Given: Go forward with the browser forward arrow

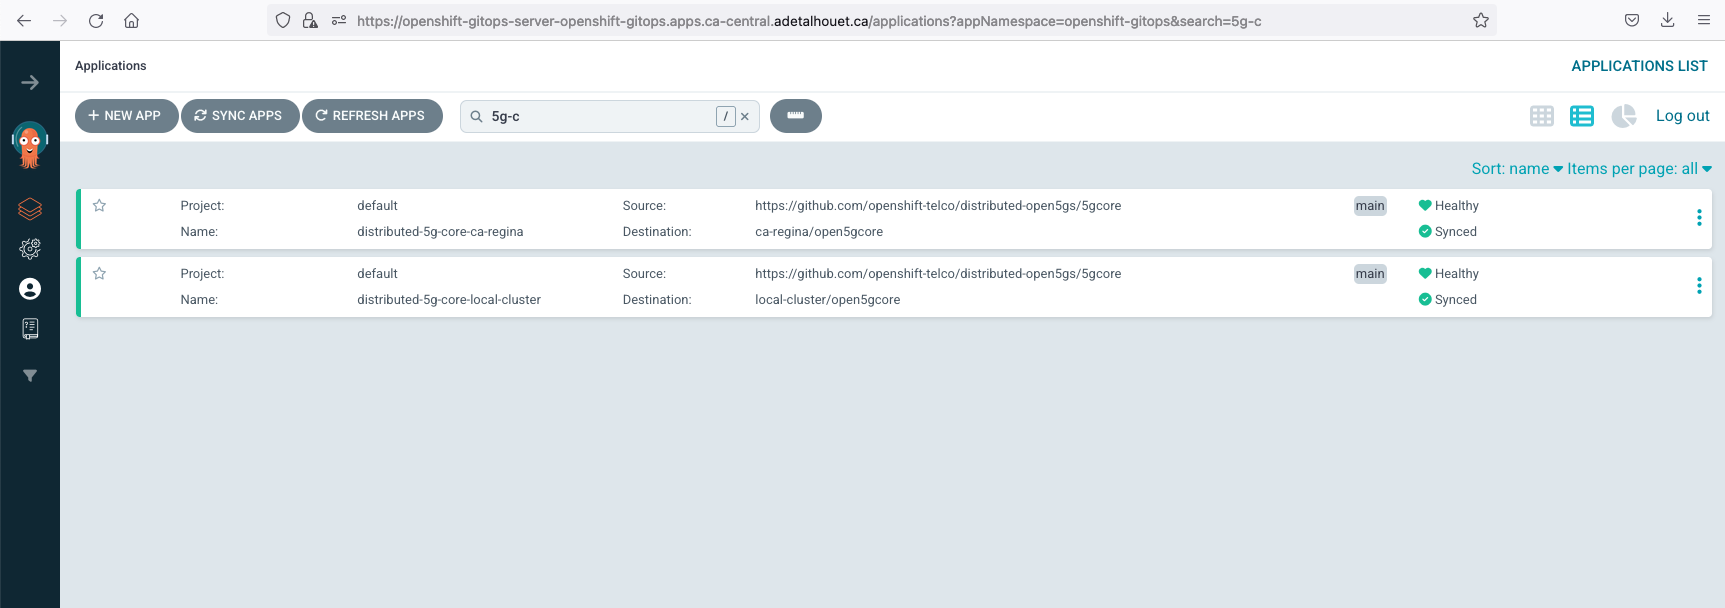Looking at the screenshot, I should coord(60,20).
